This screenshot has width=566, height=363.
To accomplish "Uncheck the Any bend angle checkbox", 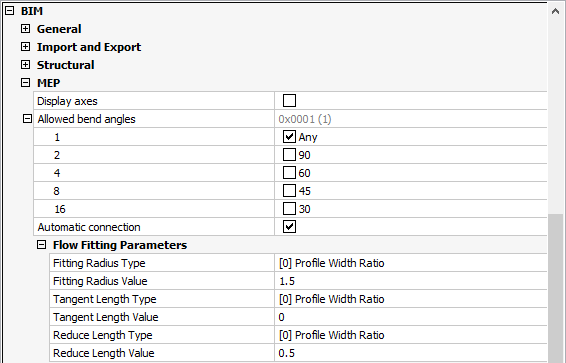I will (289, 137).
